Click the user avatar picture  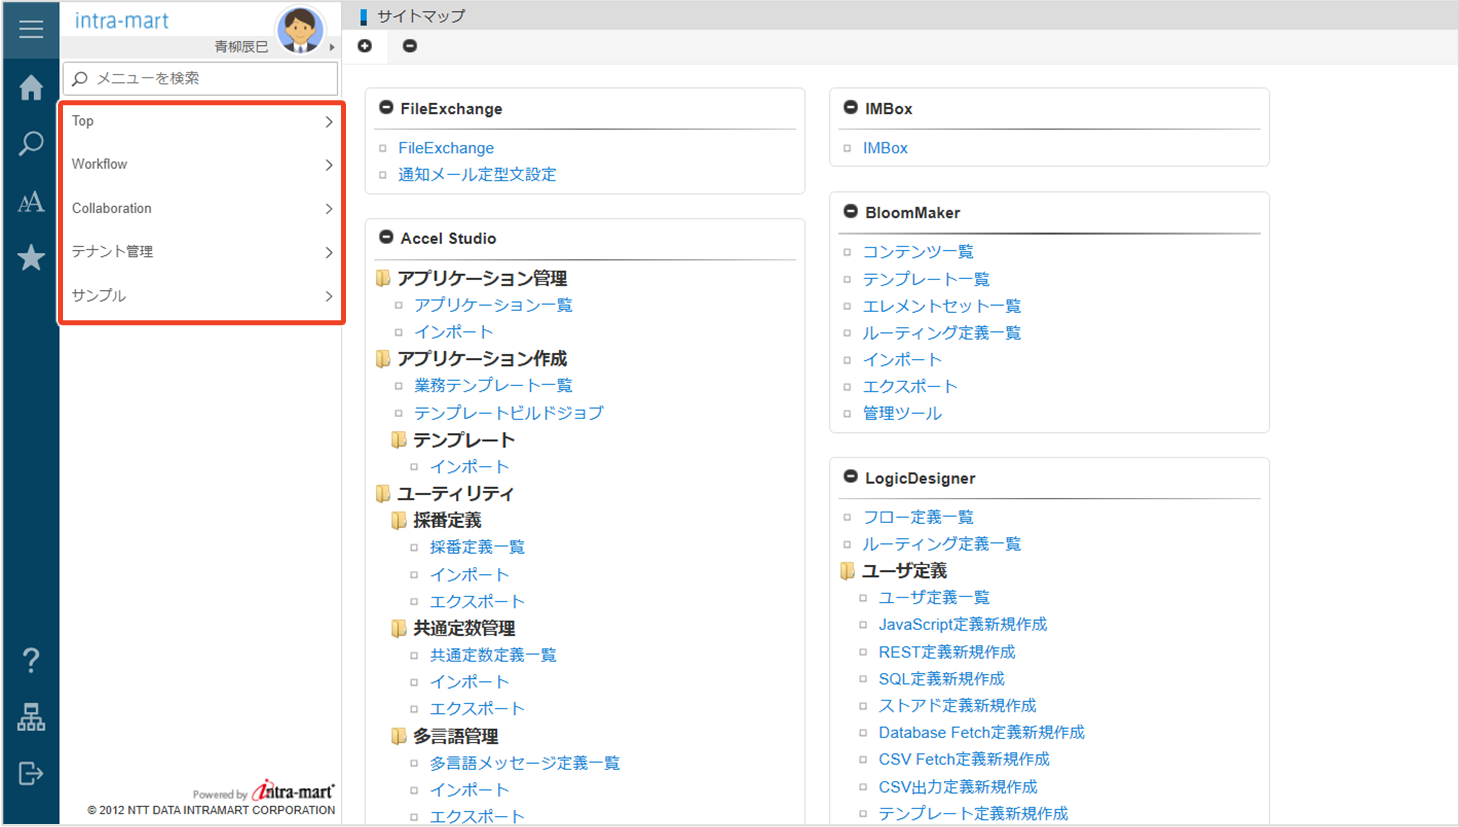tap(300, 30)
